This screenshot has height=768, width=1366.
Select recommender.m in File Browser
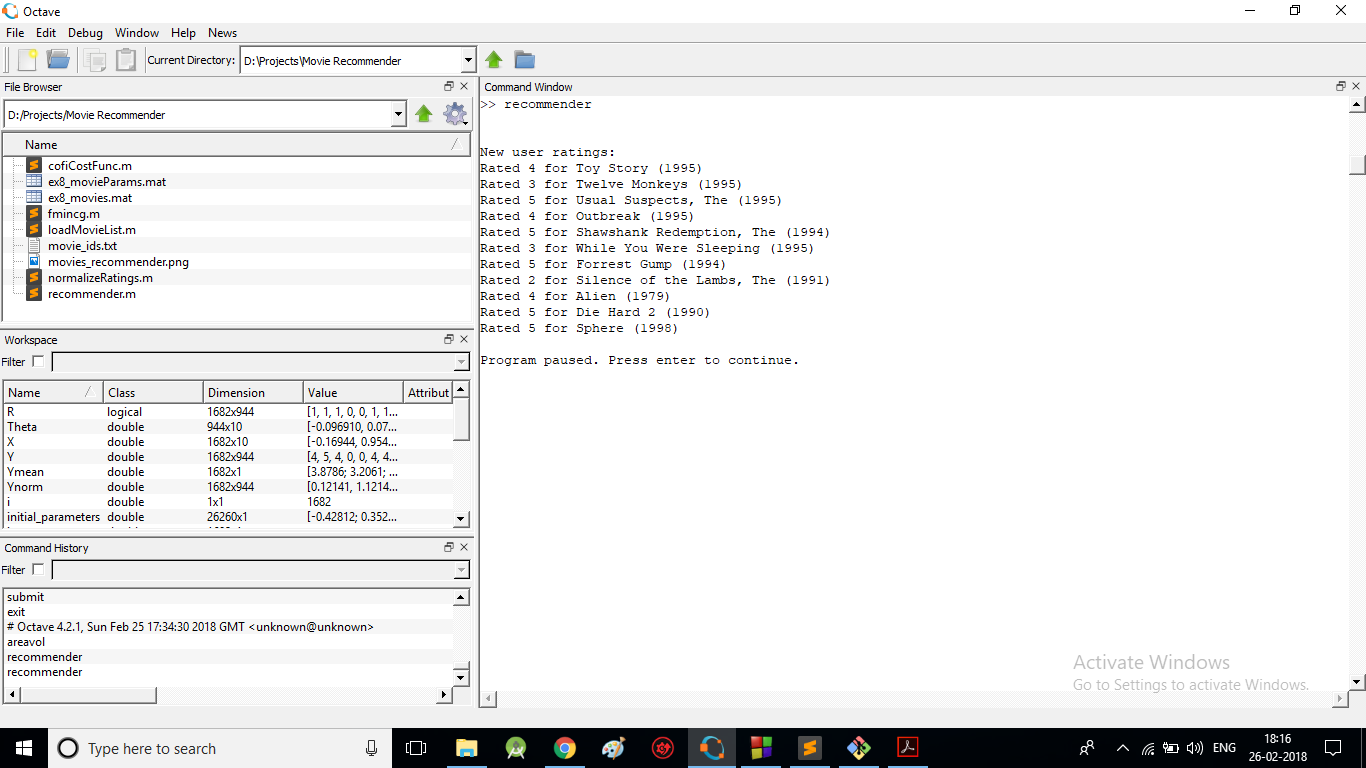pyautogui.click(x=92, y=294)
